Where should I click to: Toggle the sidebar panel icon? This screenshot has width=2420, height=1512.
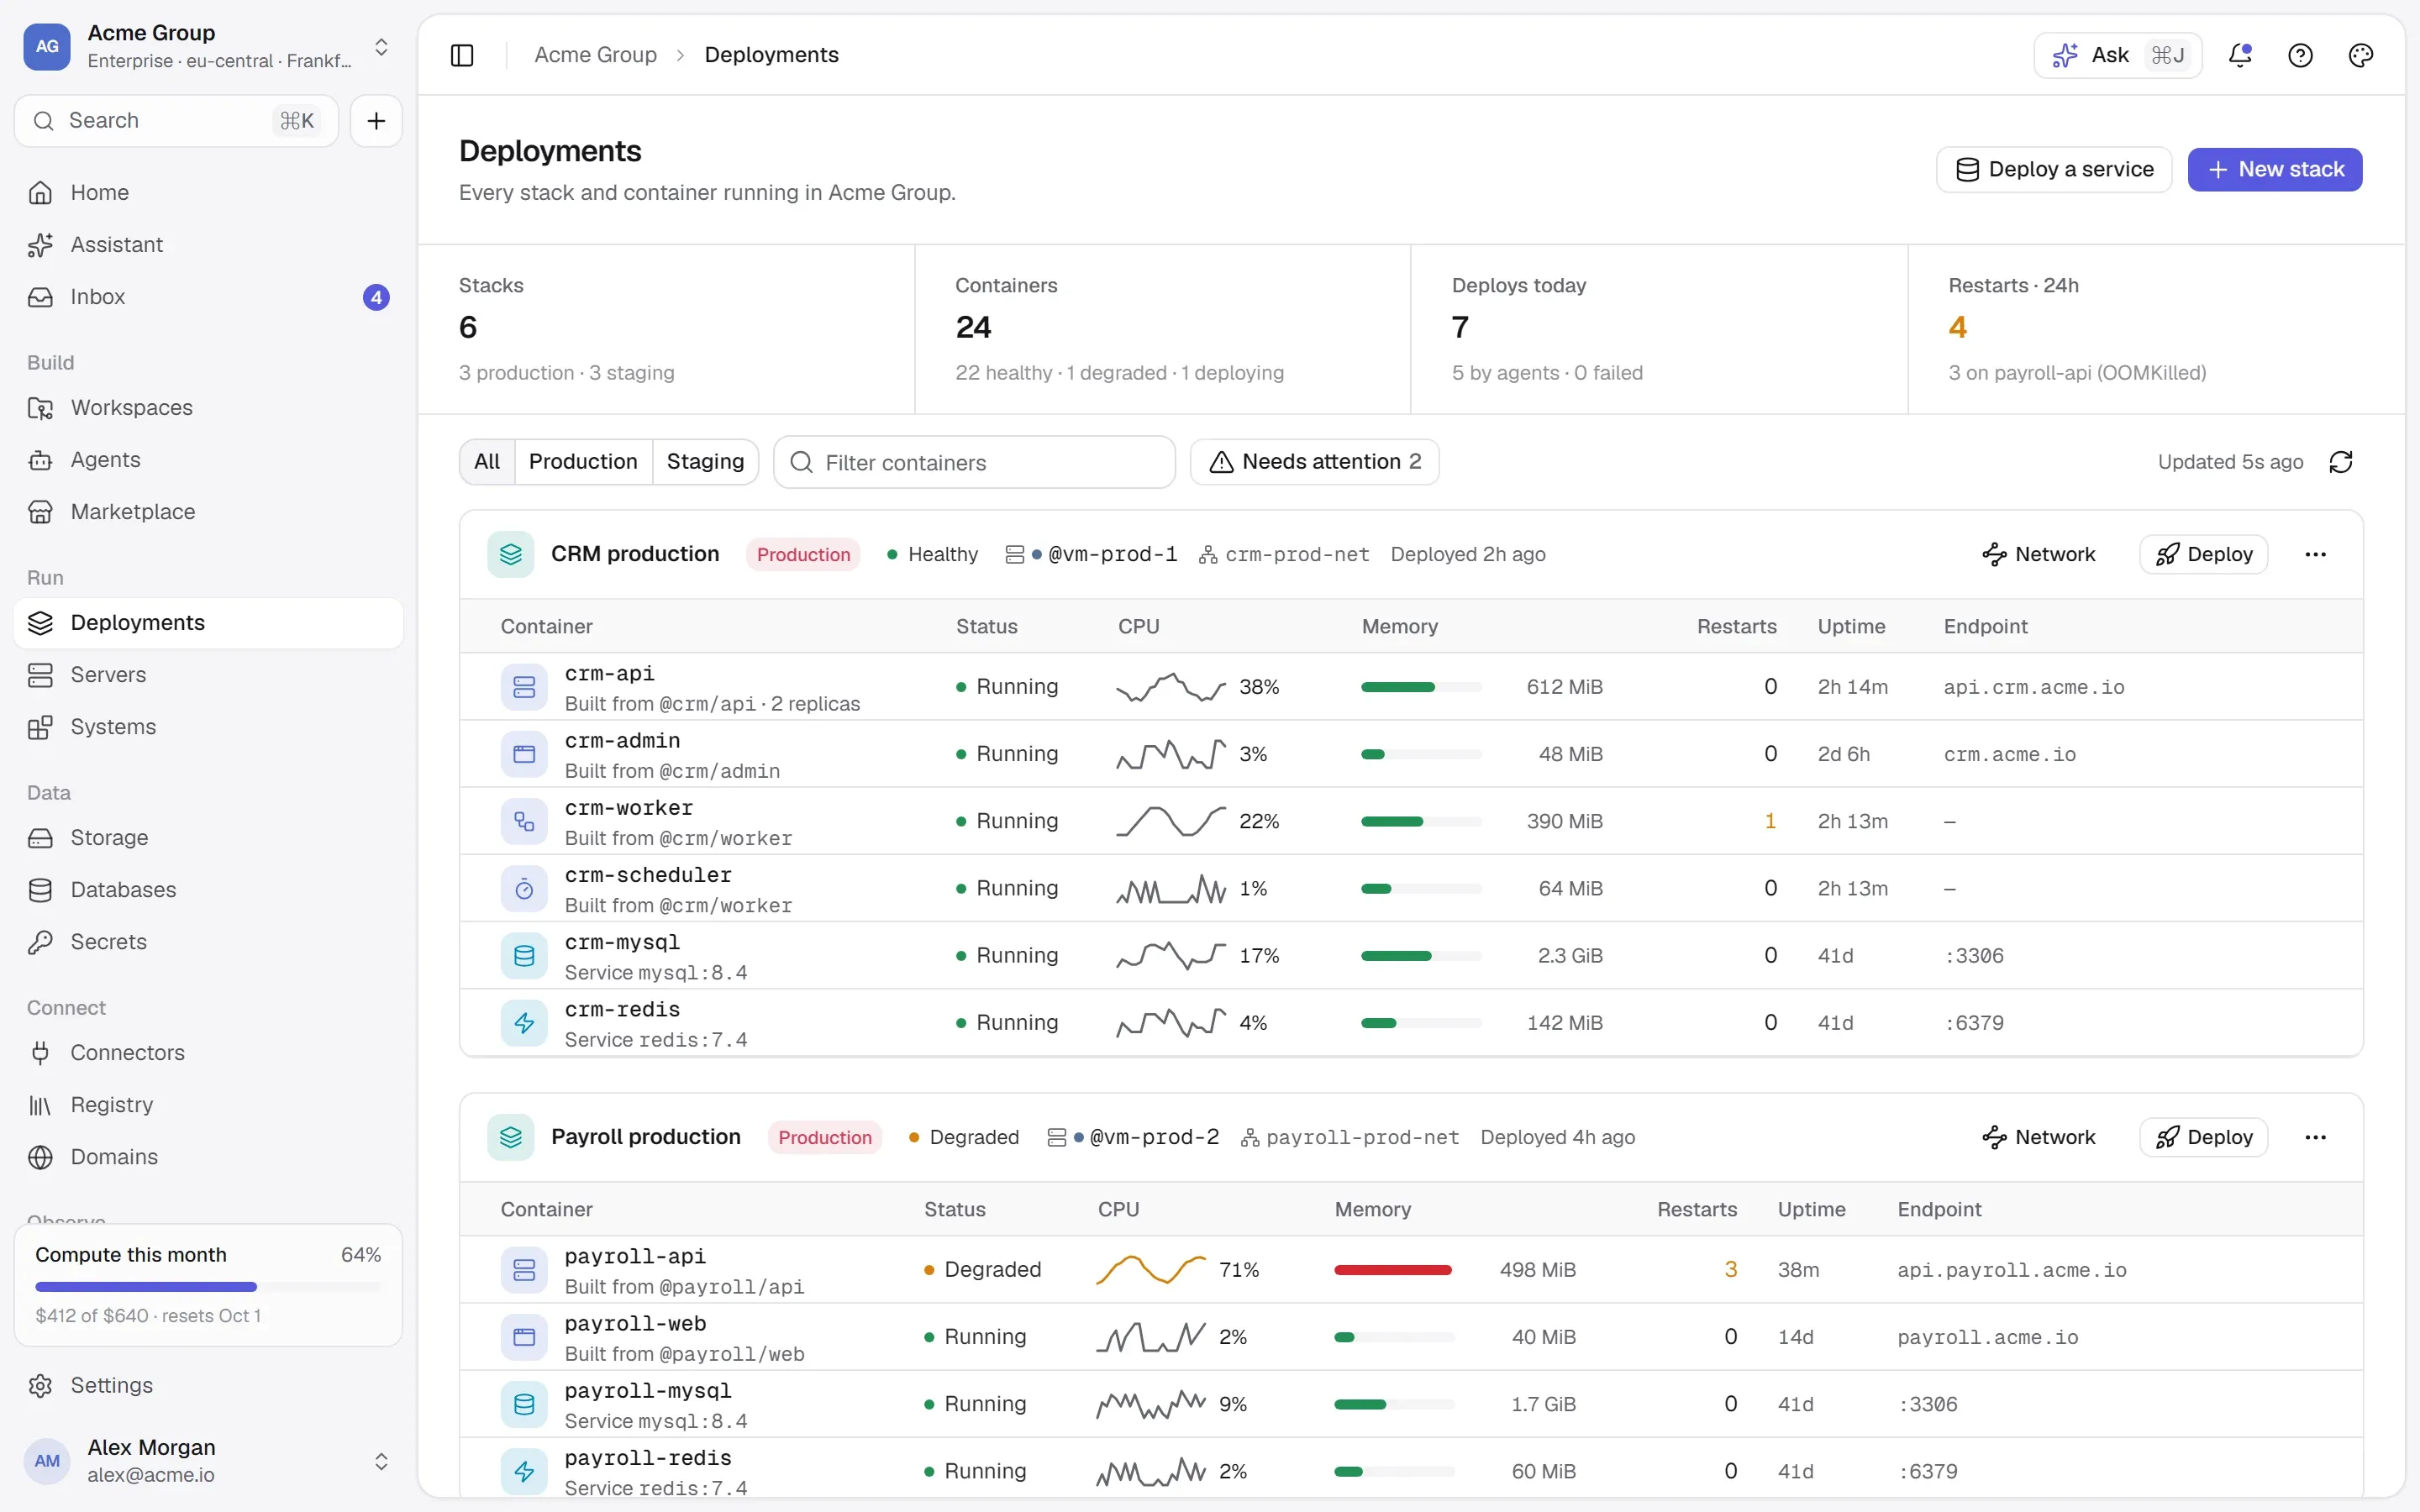click(462, 55)
